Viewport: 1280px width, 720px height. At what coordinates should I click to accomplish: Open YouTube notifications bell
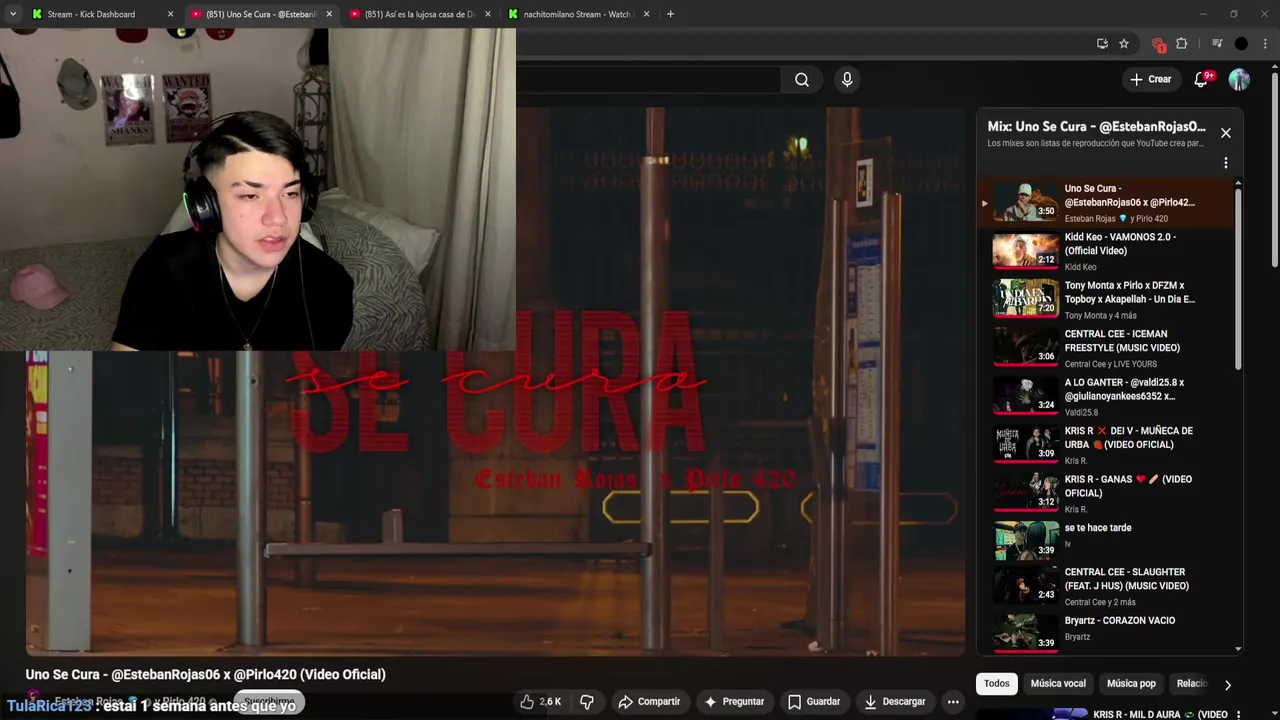point(1201,80)
